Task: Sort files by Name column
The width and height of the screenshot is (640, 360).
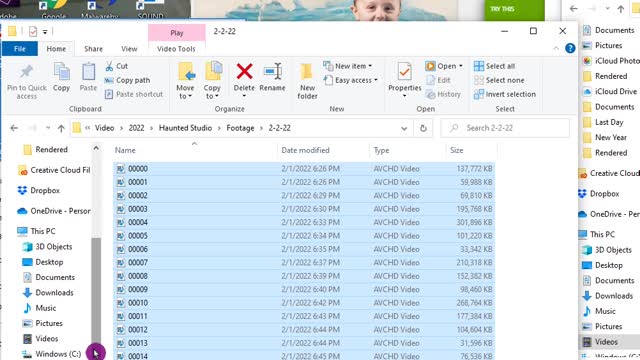Action: point(195,150)
